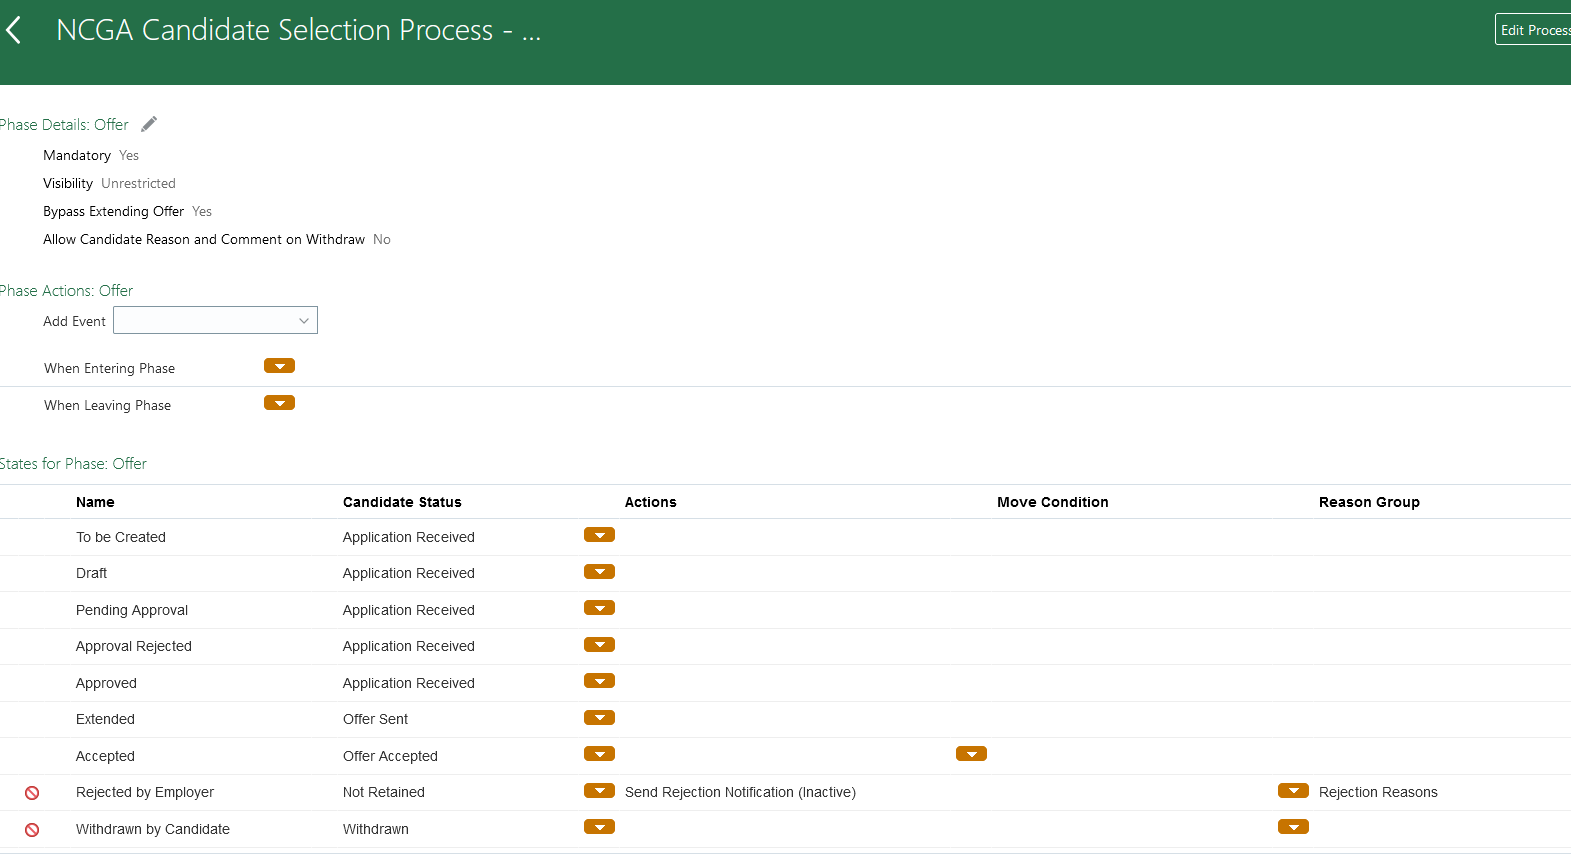
Task: Click the Bypass Extending Offer label
Action: pos(114,211)
